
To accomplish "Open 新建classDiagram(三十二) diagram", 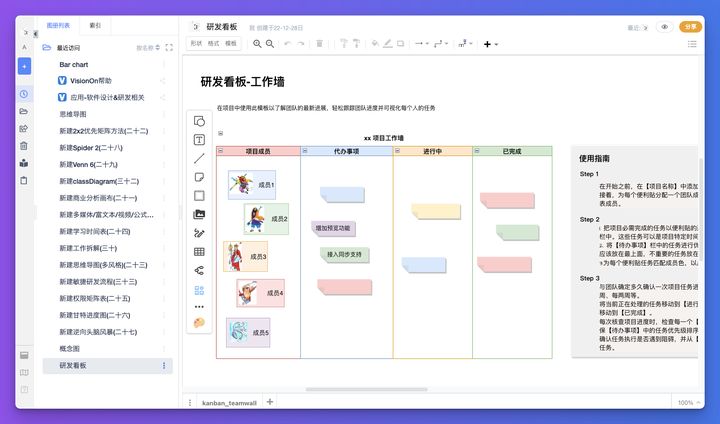I will click(x=99, y=181).
